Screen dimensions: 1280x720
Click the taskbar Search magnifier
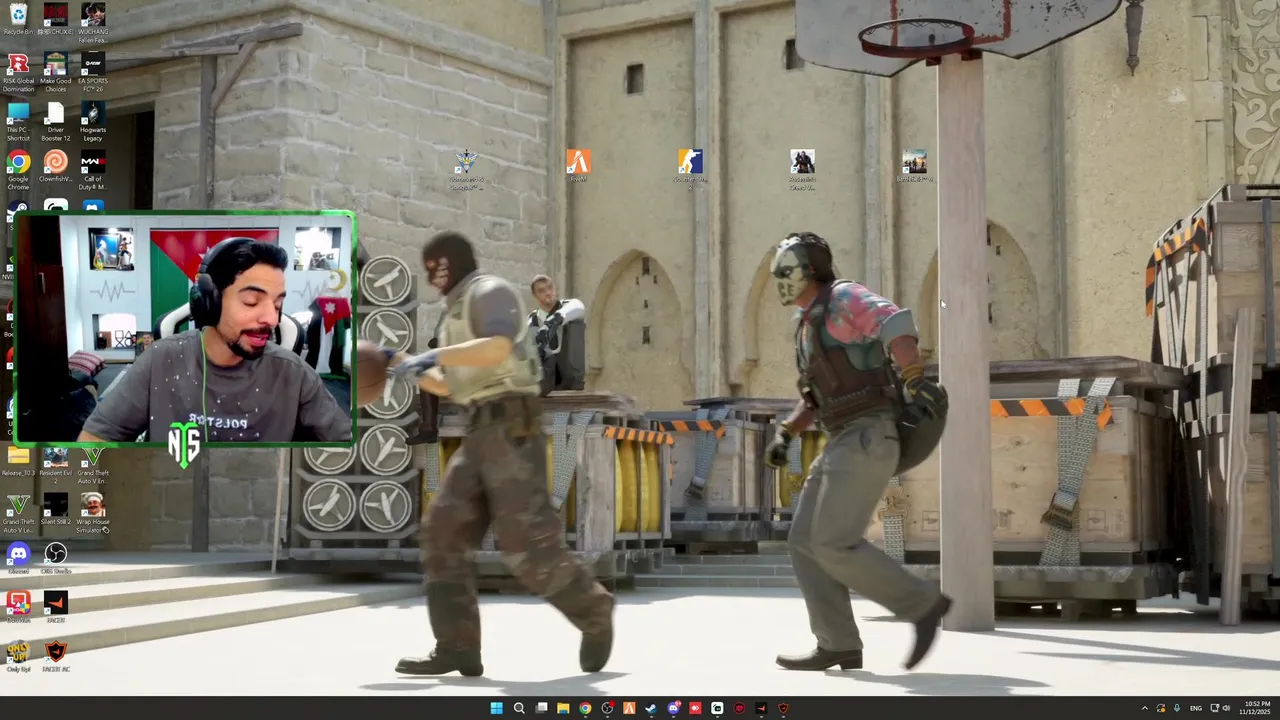pos(519,708)
